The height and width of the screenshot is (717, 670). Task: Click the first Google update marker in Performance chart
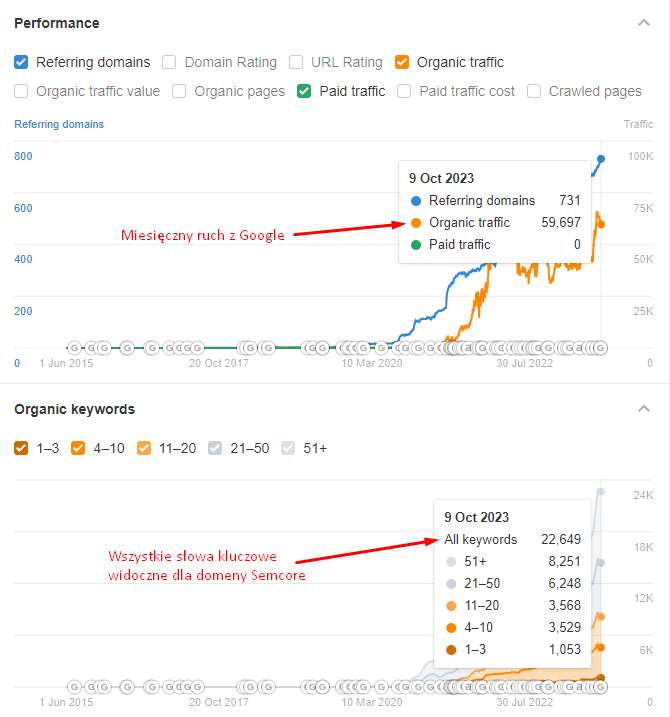(x=74, y=348)
